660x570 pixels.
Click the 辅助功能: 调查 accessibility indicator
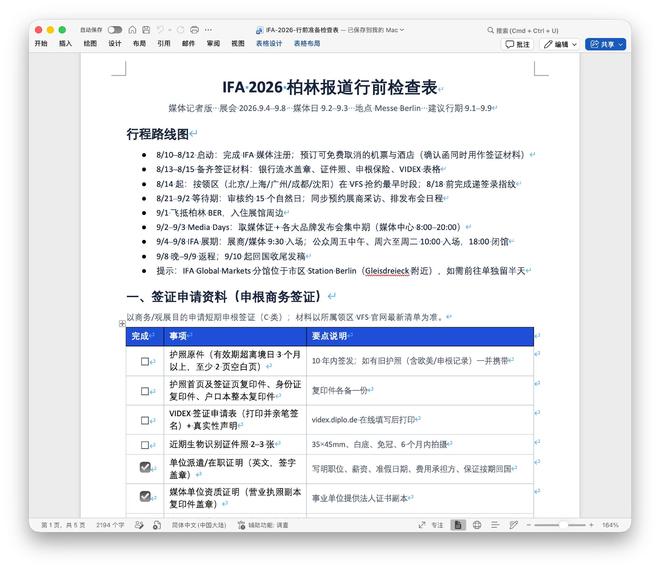click(x=263, y=525)
